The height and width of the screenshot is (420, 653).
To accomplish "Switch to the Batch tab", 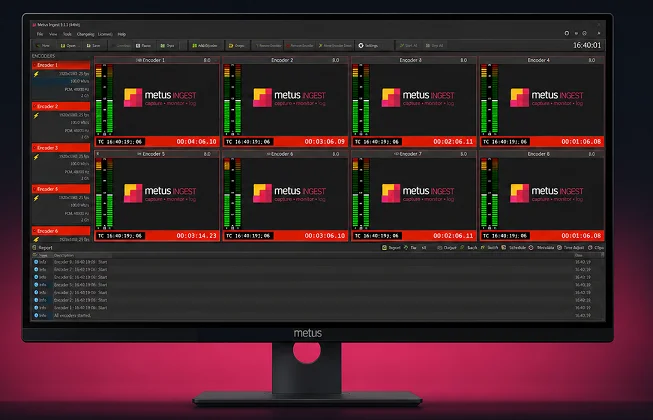I will pos(469,248).
